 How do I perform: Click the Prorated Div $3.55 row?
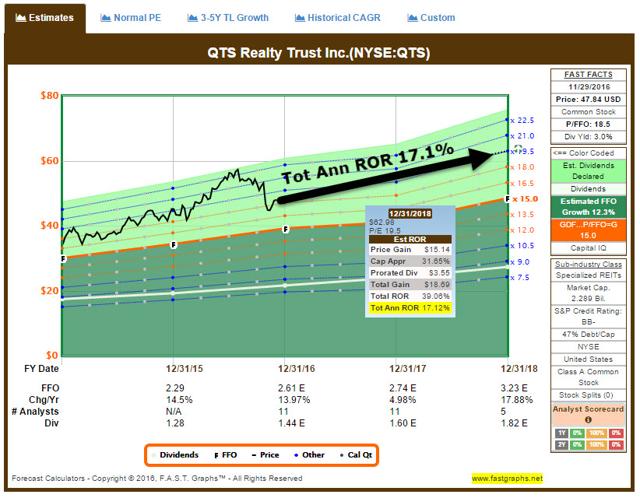click(x=410, y=273)
